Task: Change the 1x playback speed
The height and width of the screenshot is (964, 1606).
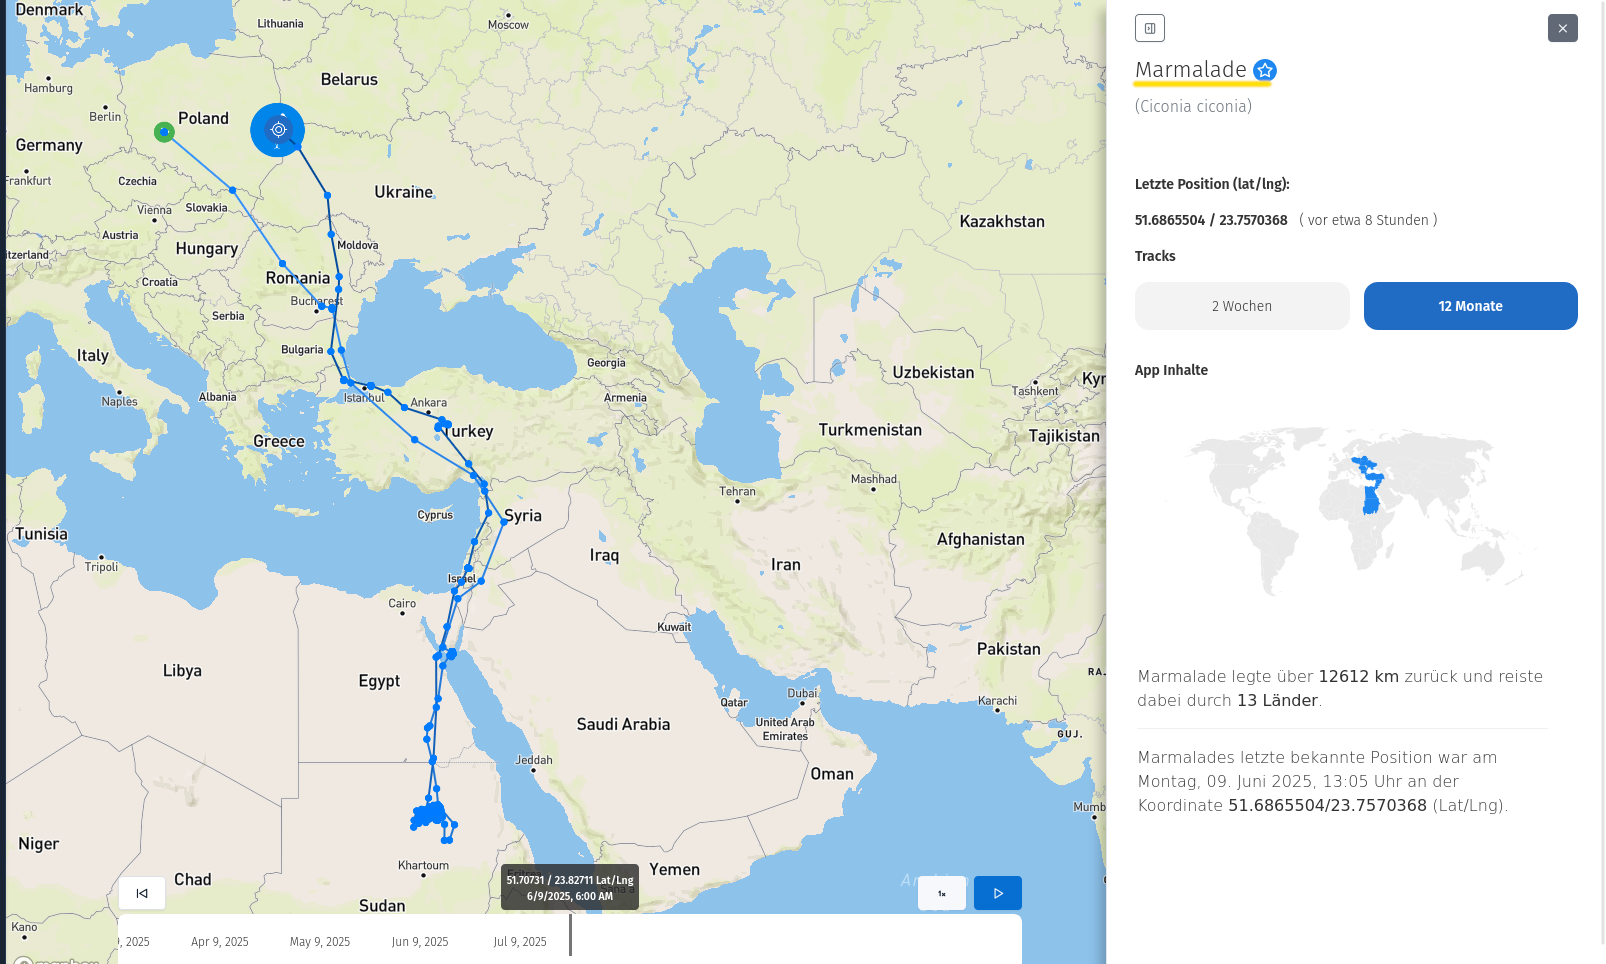Action: click(942, 893)
